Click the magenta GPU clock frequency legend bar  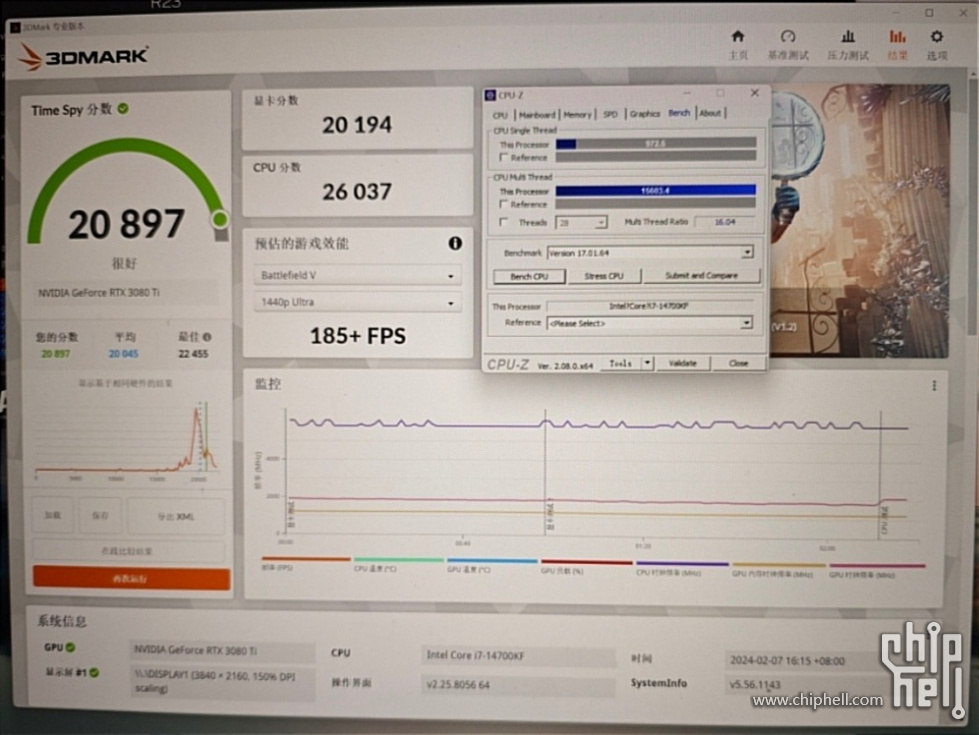[877, 566]
